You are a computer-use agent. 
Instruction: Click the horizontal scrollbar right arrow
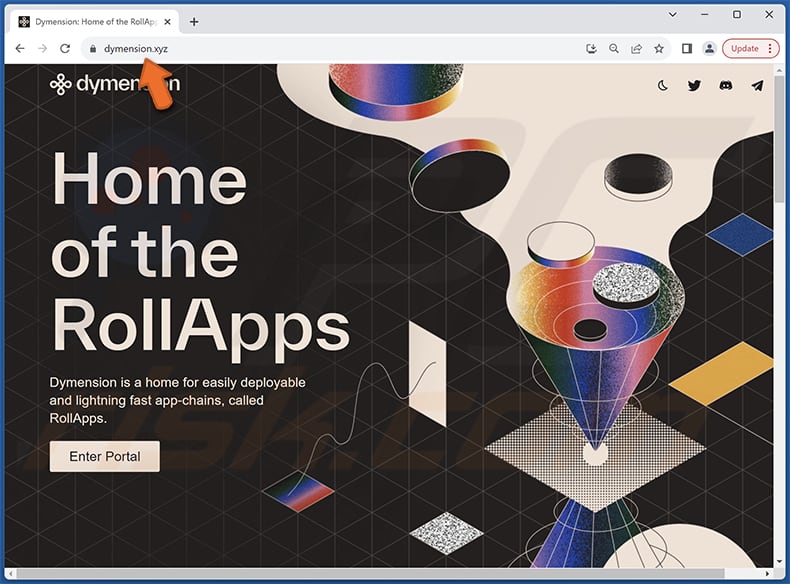click(767, 574)
